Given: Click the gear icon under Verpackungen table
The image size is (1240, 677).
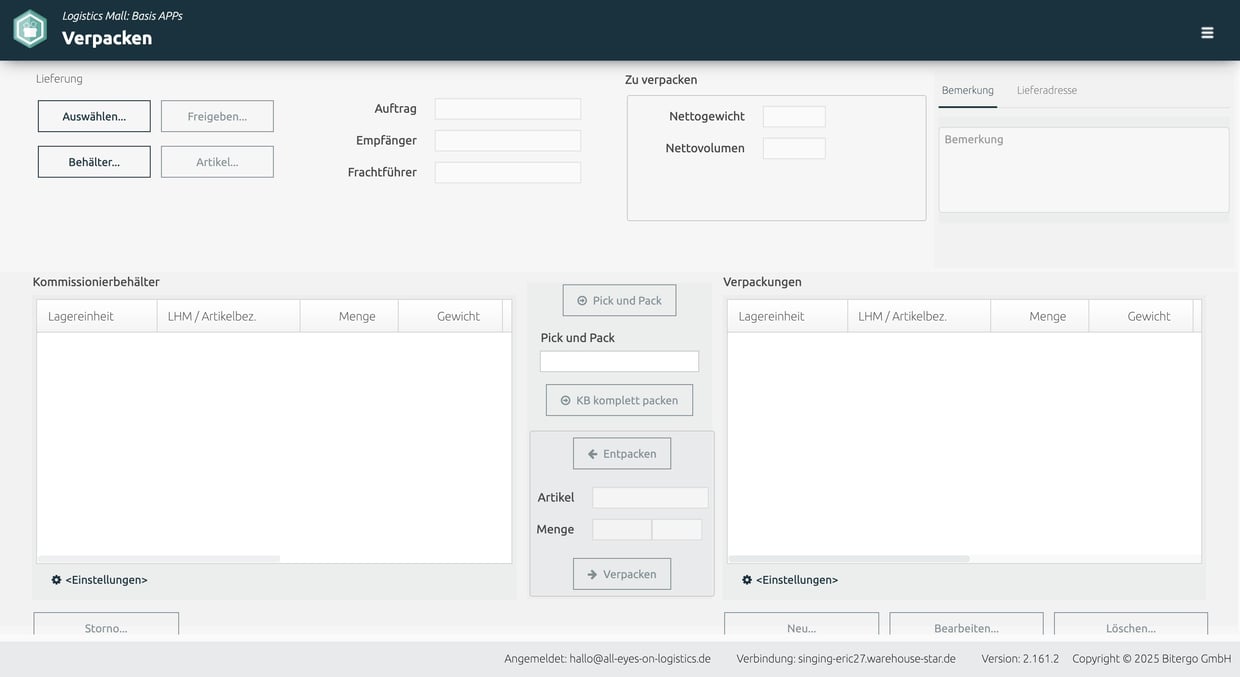Looking at the screenshot, I should coord(747,580).
